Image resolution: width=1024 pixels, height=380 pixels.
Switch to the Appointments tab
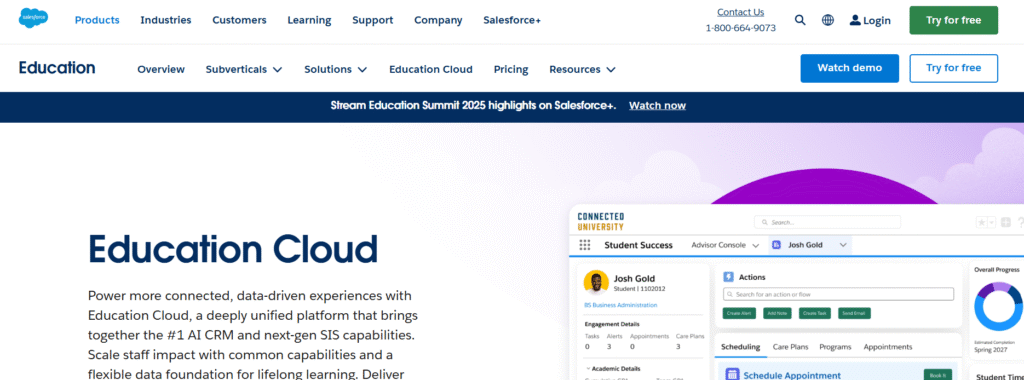click(x=888, y=347)
